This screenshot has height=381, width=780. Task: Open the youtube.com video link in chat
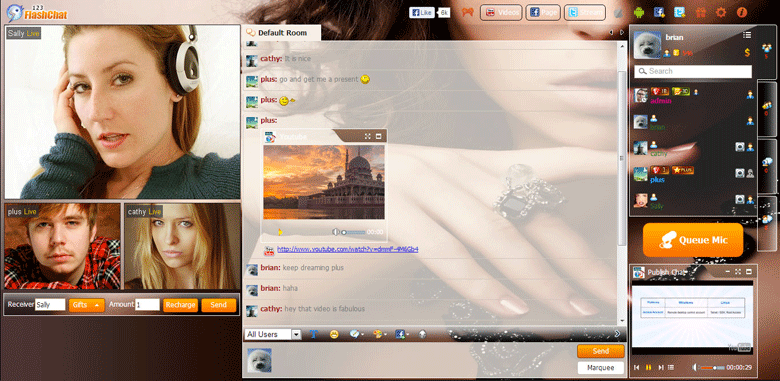[347, 249]
